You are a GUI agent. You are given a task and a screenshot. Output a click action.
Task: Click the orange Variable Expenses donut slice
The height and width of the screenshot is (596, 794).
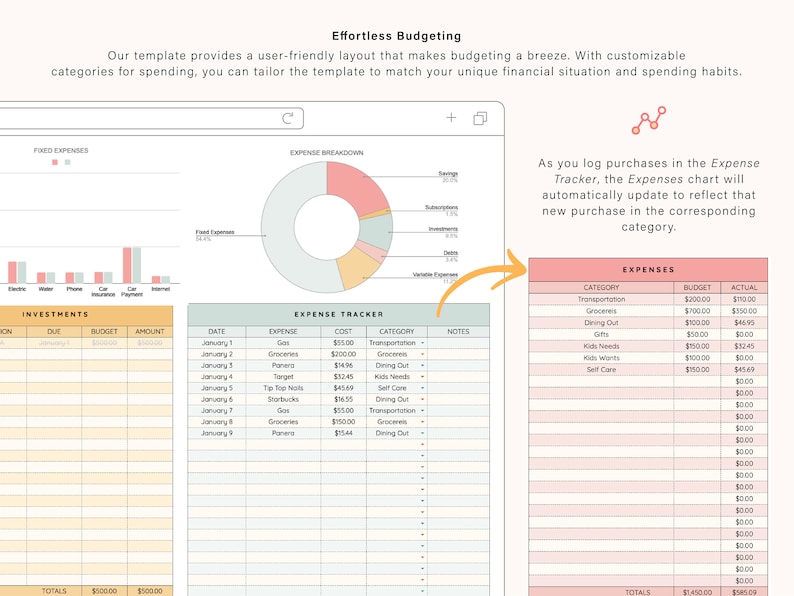[357, 267]
